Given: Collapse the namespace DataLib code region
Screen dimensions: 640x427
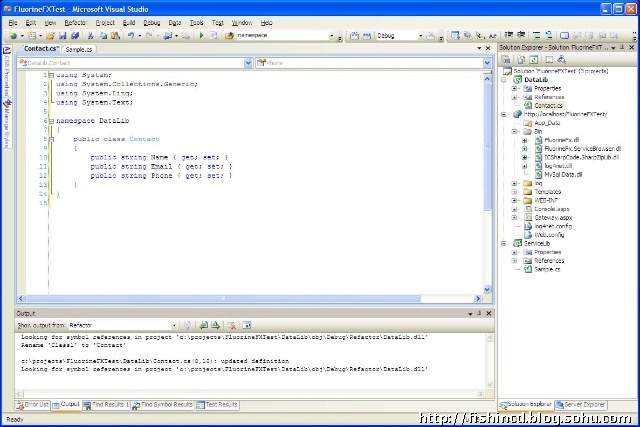Looking at the screenshot, I should 51,121.
